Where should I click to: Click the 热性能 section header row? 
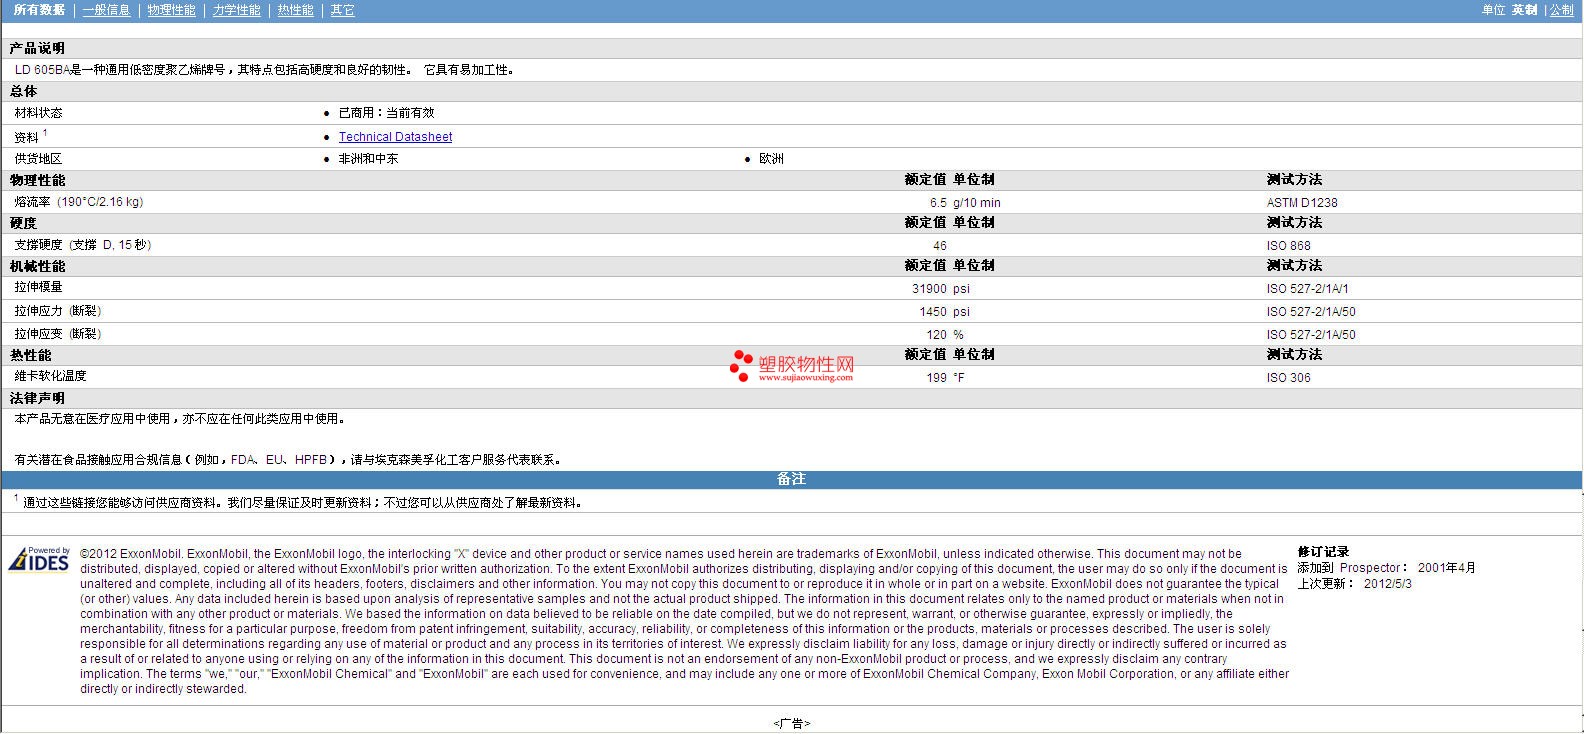tap(791, 355)
